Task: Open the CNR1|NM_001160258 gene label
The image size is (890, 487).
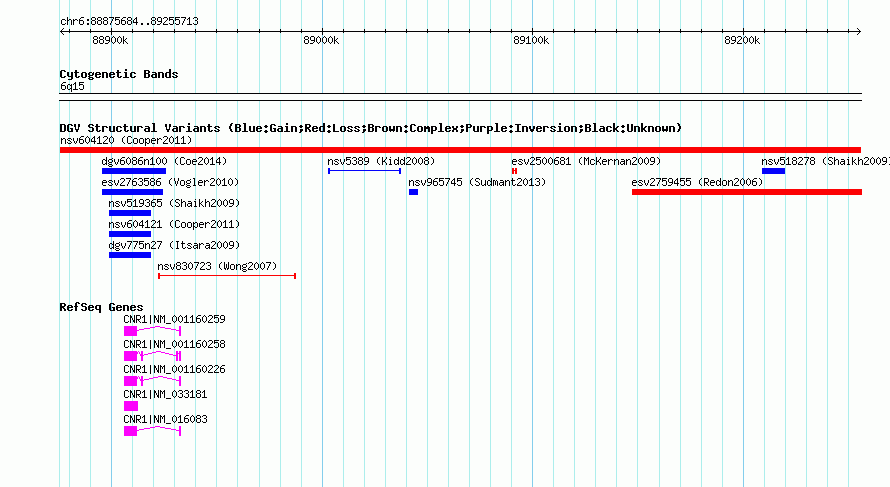Action: coord(174,344)
